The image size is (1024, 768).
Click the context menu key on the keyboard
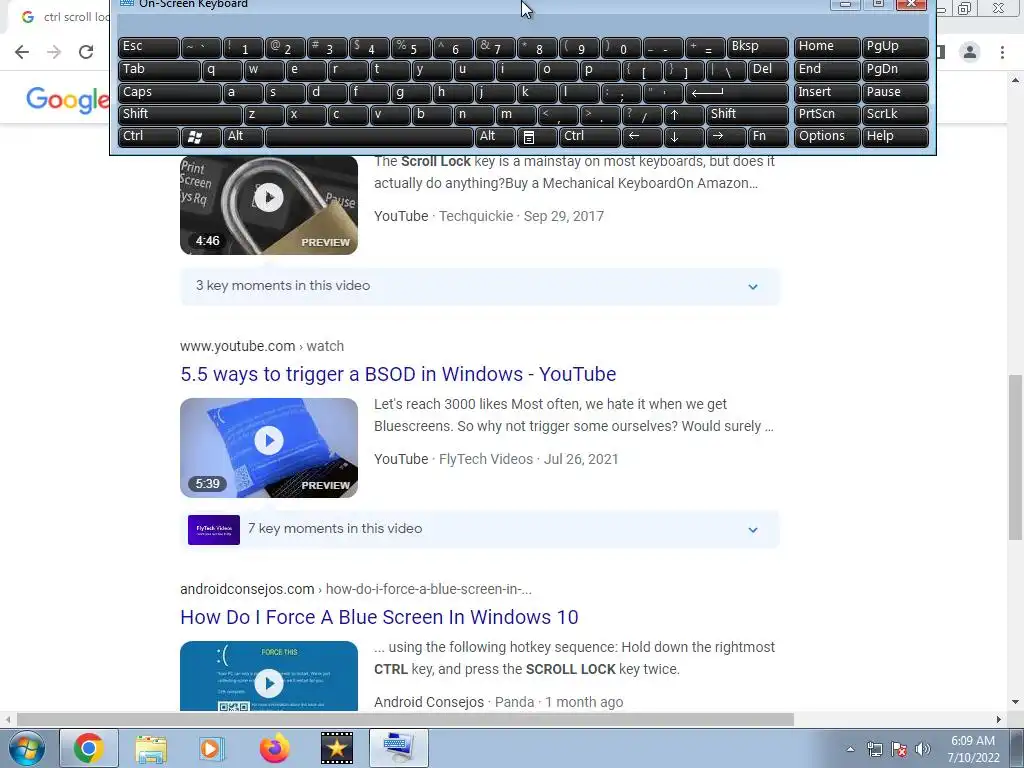pyautogui.click(x=537, y=136)
